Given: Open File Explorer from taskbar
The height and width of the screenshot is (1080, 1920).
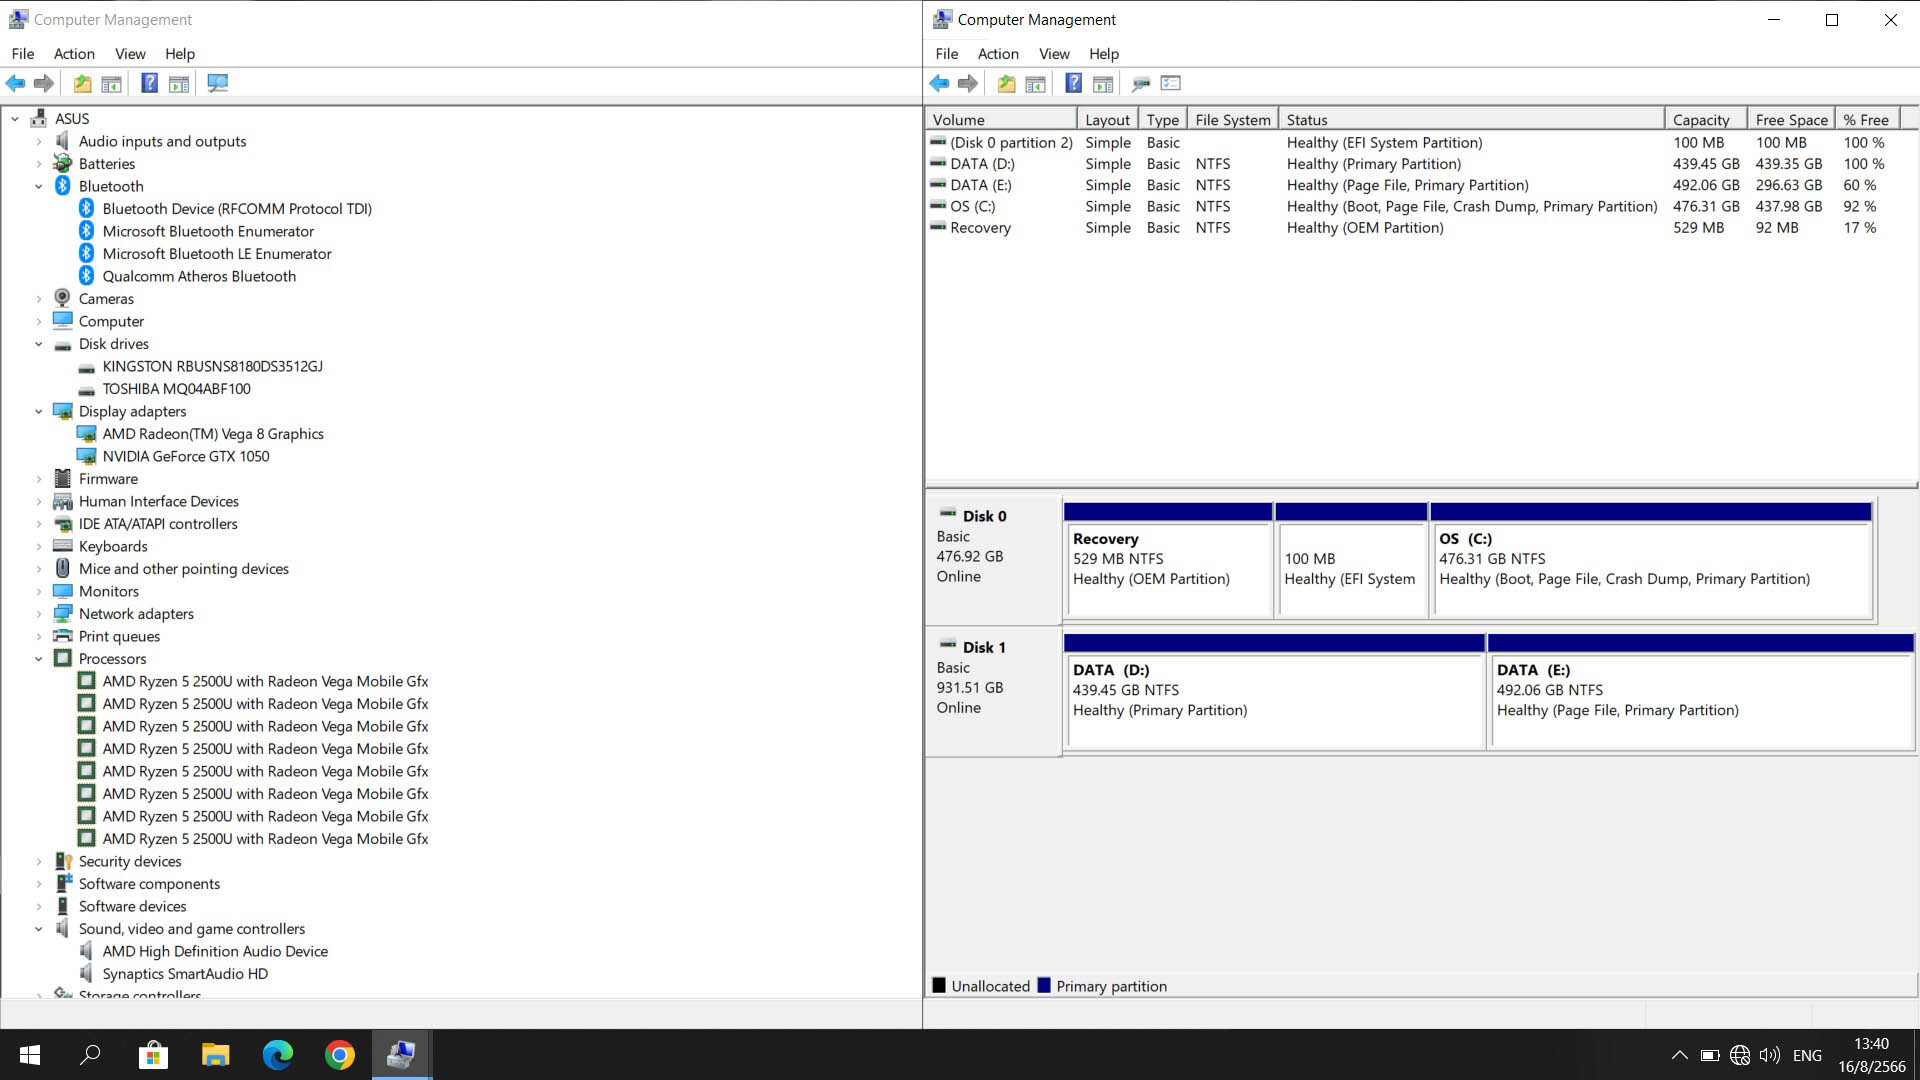Looking at the screenshot, I should [x=215, y=1055].
